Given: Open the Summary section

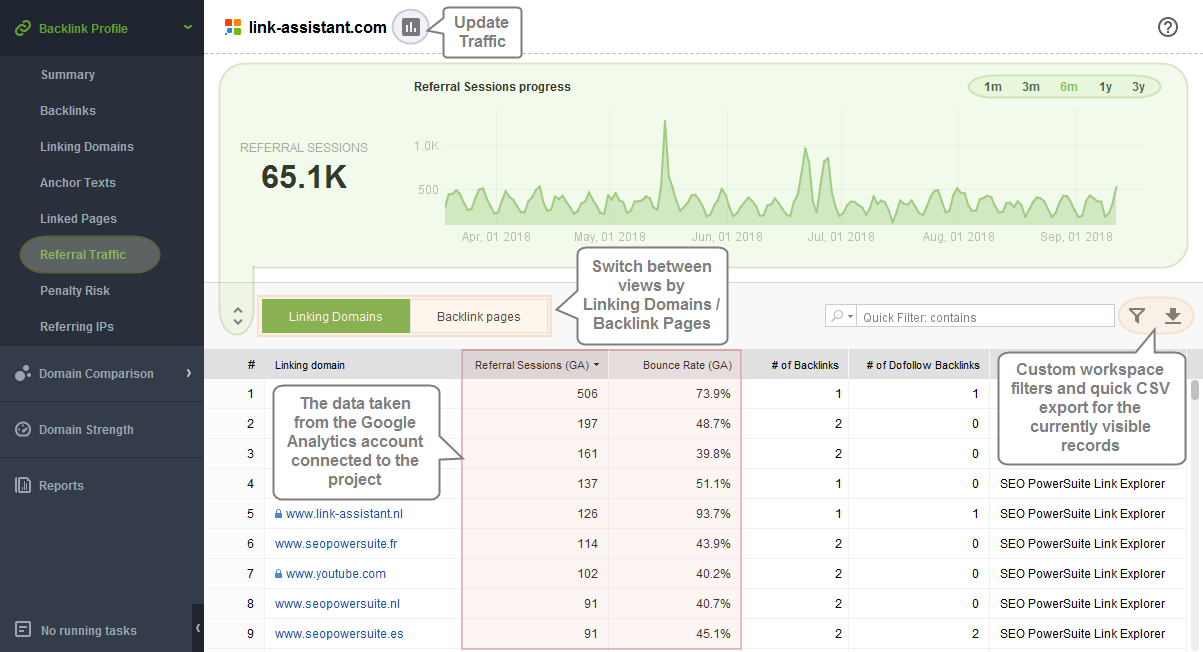Looking at the screenshot, I should [68, 75].
